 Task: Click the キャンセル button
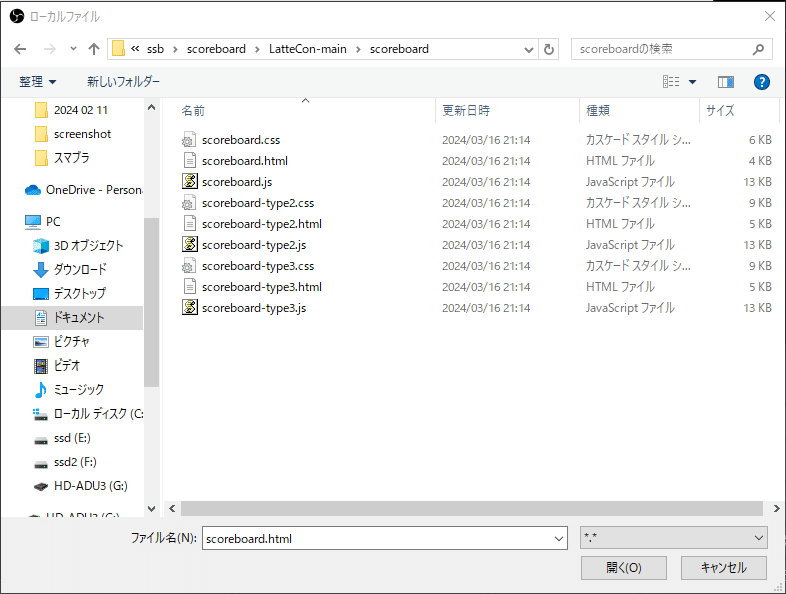pos(724,568)
